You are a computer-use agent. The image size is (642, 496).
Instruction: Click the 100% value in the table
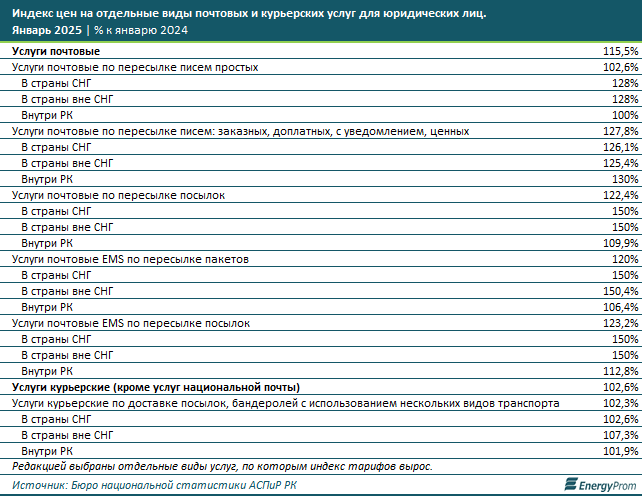coord(624,115)
